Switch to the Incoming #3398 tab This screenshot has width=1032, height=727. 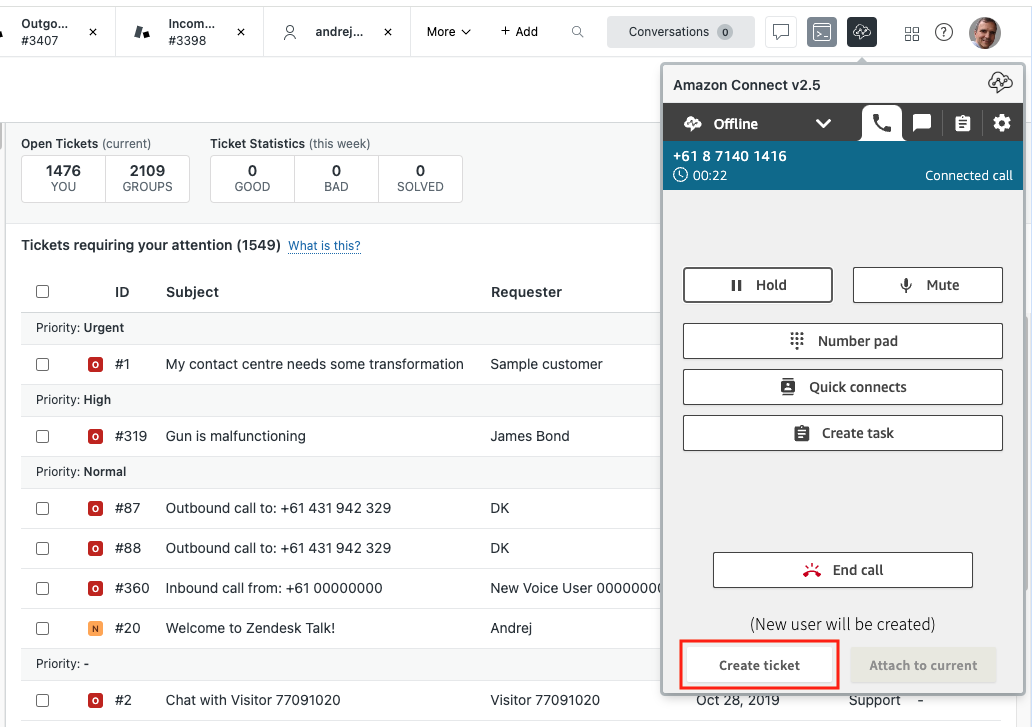tap(188, 32)
